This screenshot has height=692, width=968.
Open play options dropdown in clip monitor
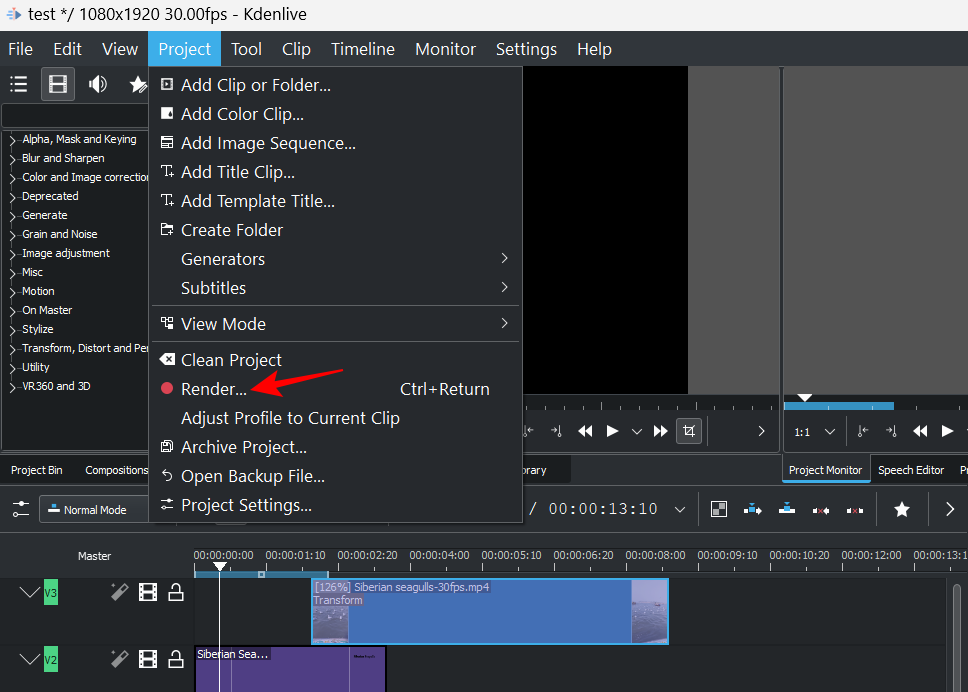pyautogui.click(x=636, y=431)
